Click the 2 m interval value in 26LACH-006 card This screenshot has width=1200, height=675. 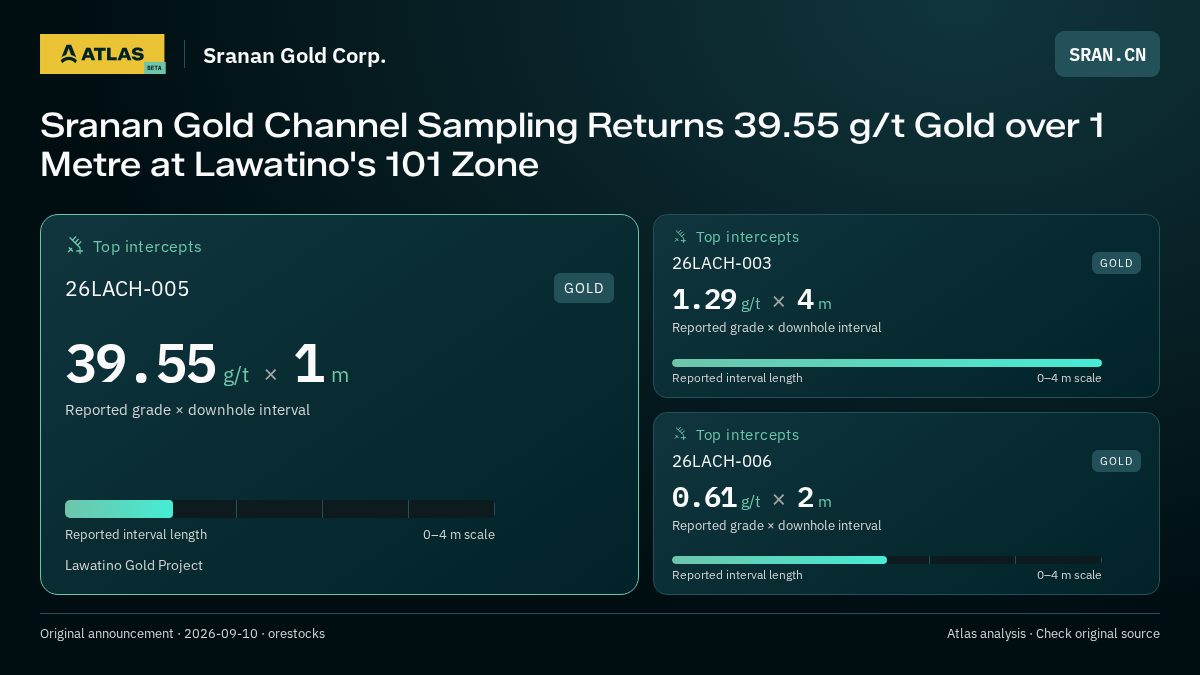(x=814, y=498)
